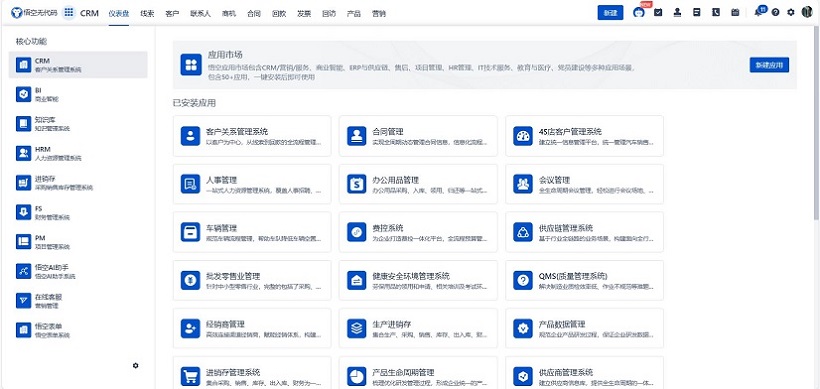Open 悟空AI助手 in sidebar
Viewport: 820px width, 389px height.
78,271
